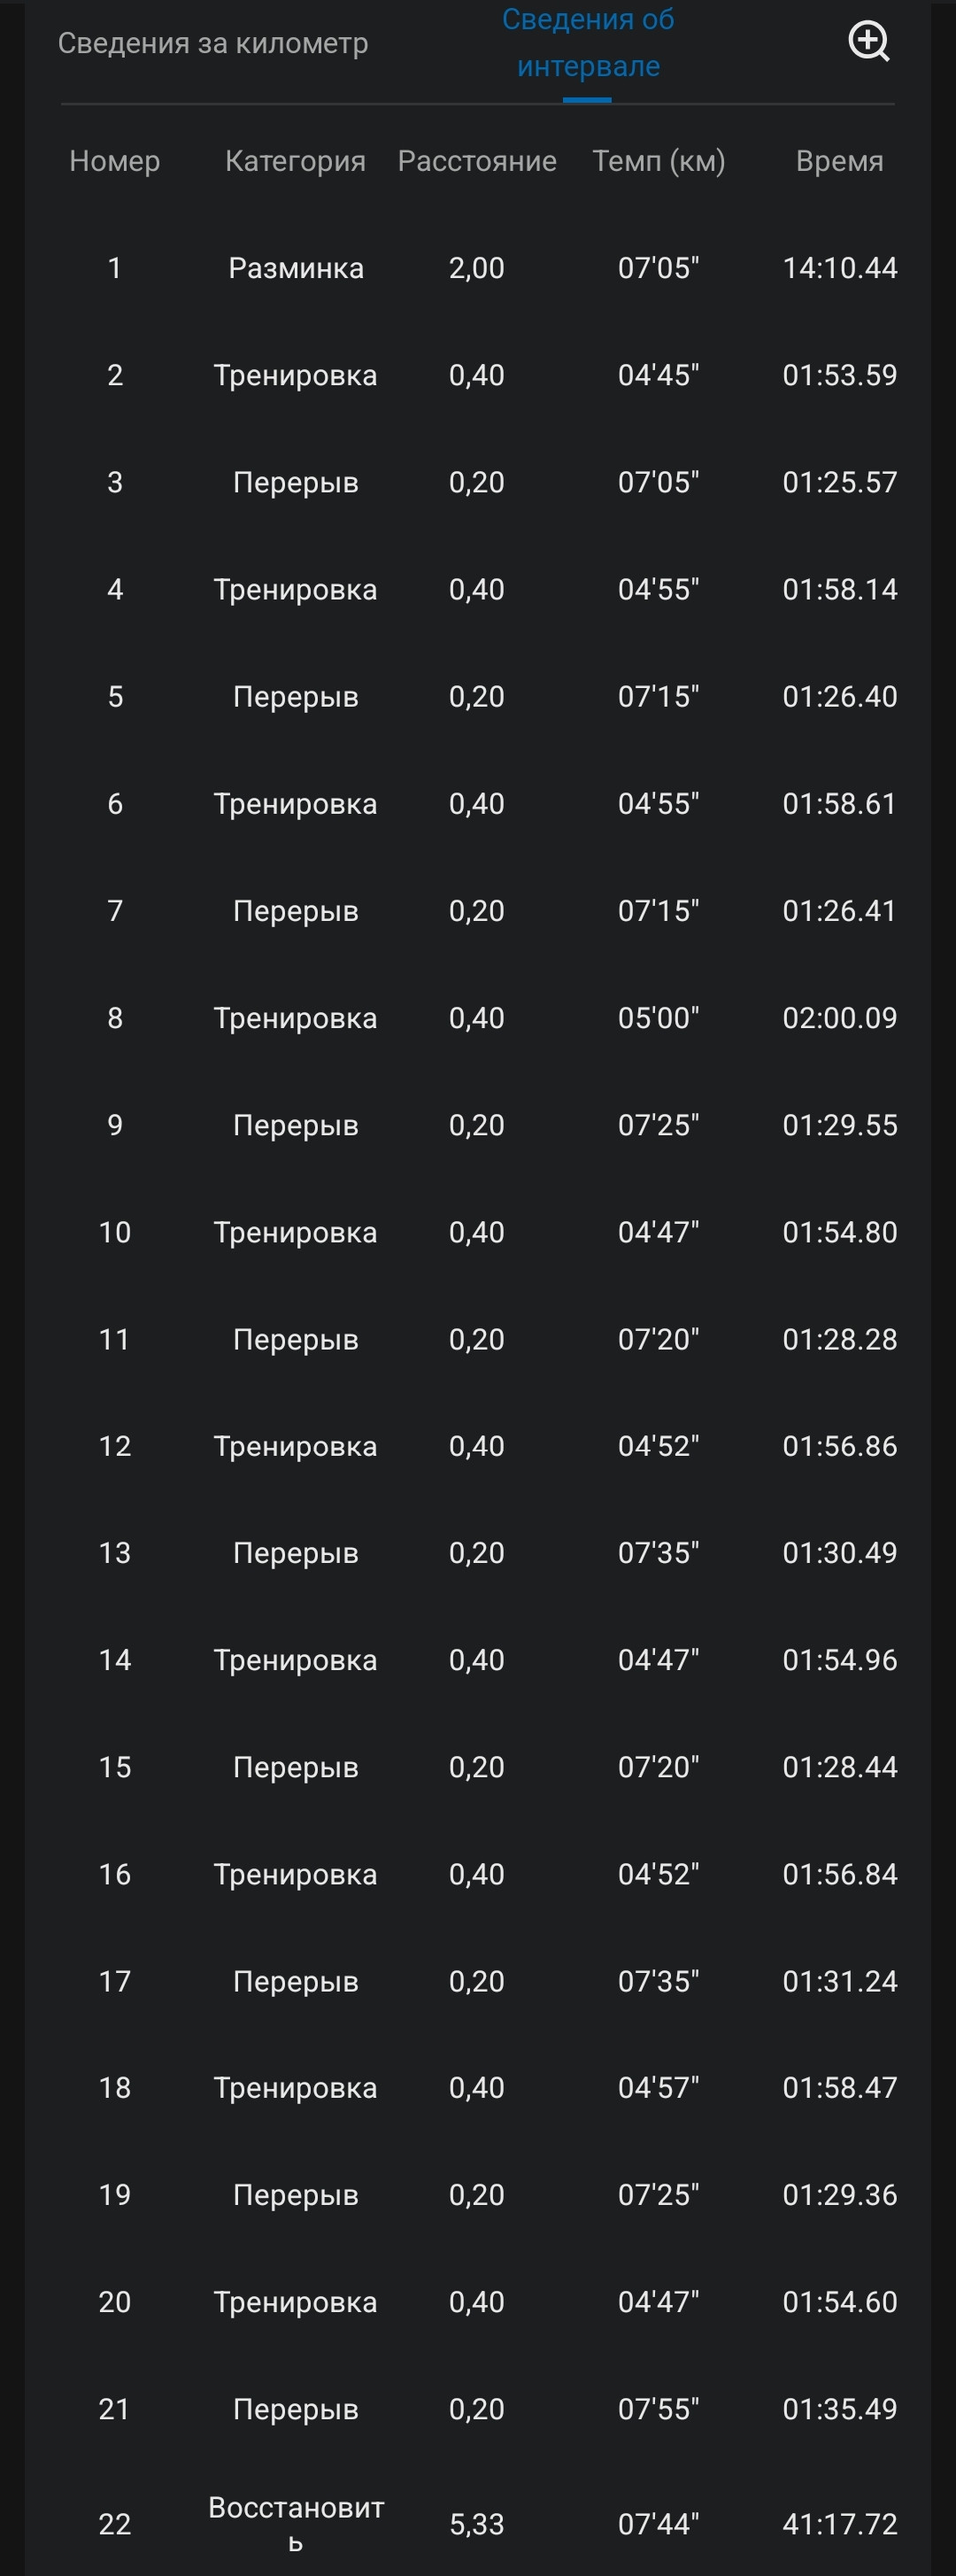Screen dimensions: 956x2576
Task: Select interval 1 Разминка row
Action: tap(478, 268)
